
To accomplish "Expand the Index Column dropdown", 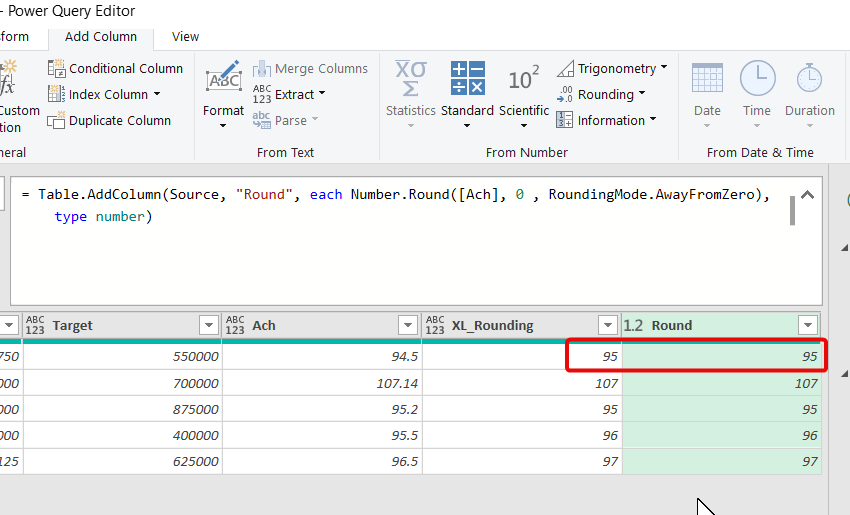I will tap(157, 95).
